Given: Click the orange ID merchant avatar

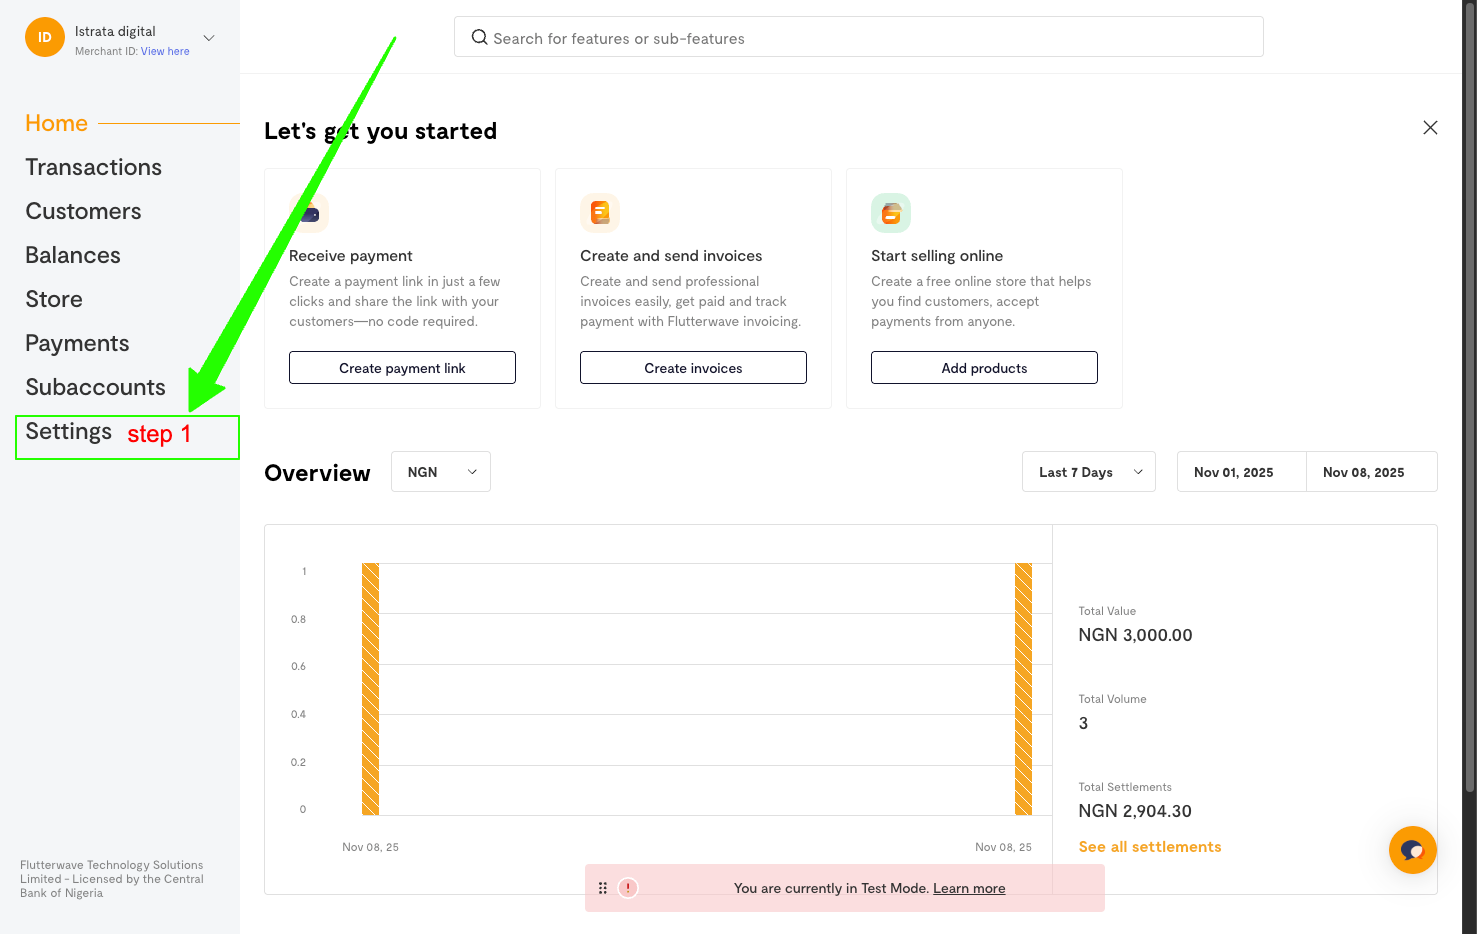Looking at the screenshot, I should click(45, 38).
